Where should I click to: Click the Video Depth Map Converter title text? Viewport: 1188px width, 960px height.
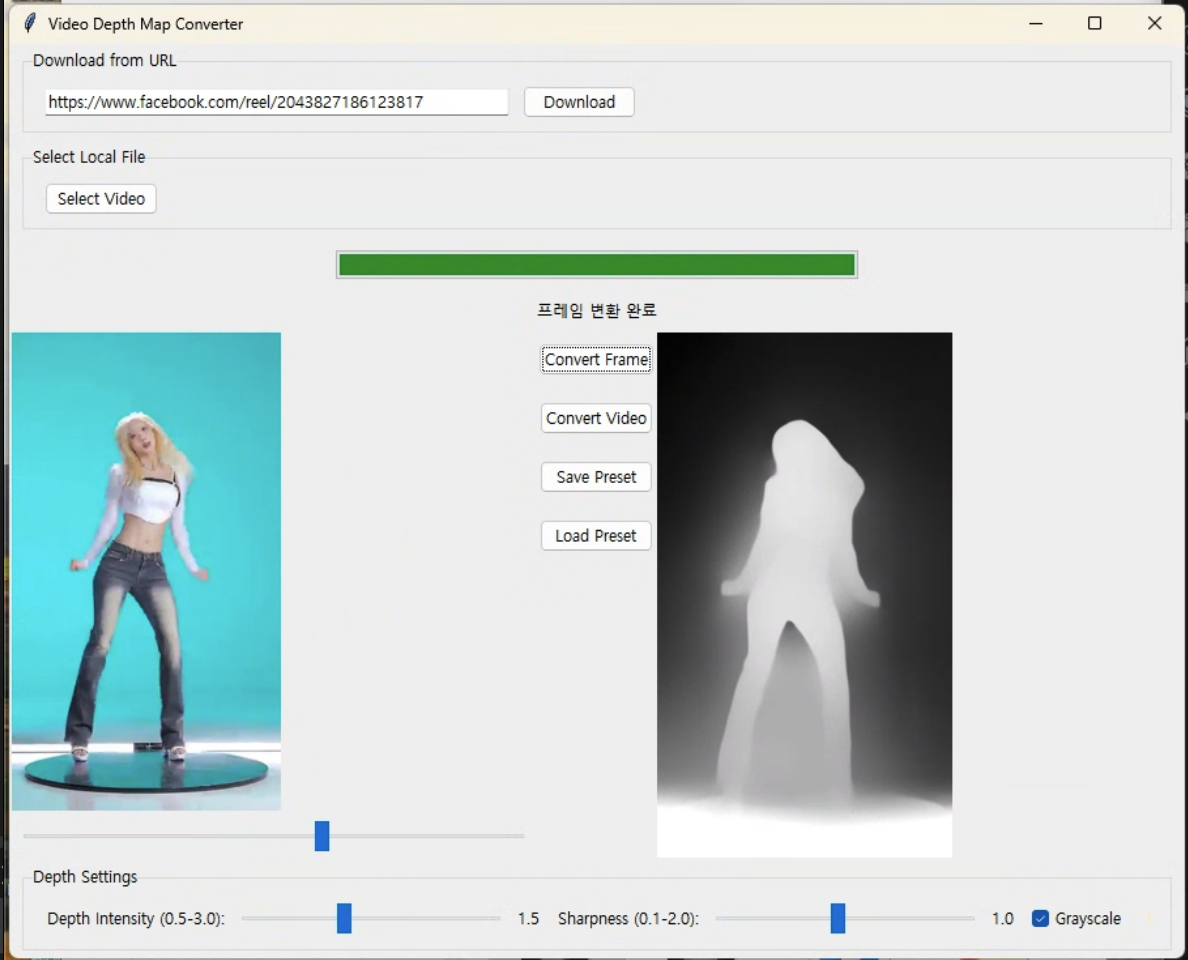[145, 24]
